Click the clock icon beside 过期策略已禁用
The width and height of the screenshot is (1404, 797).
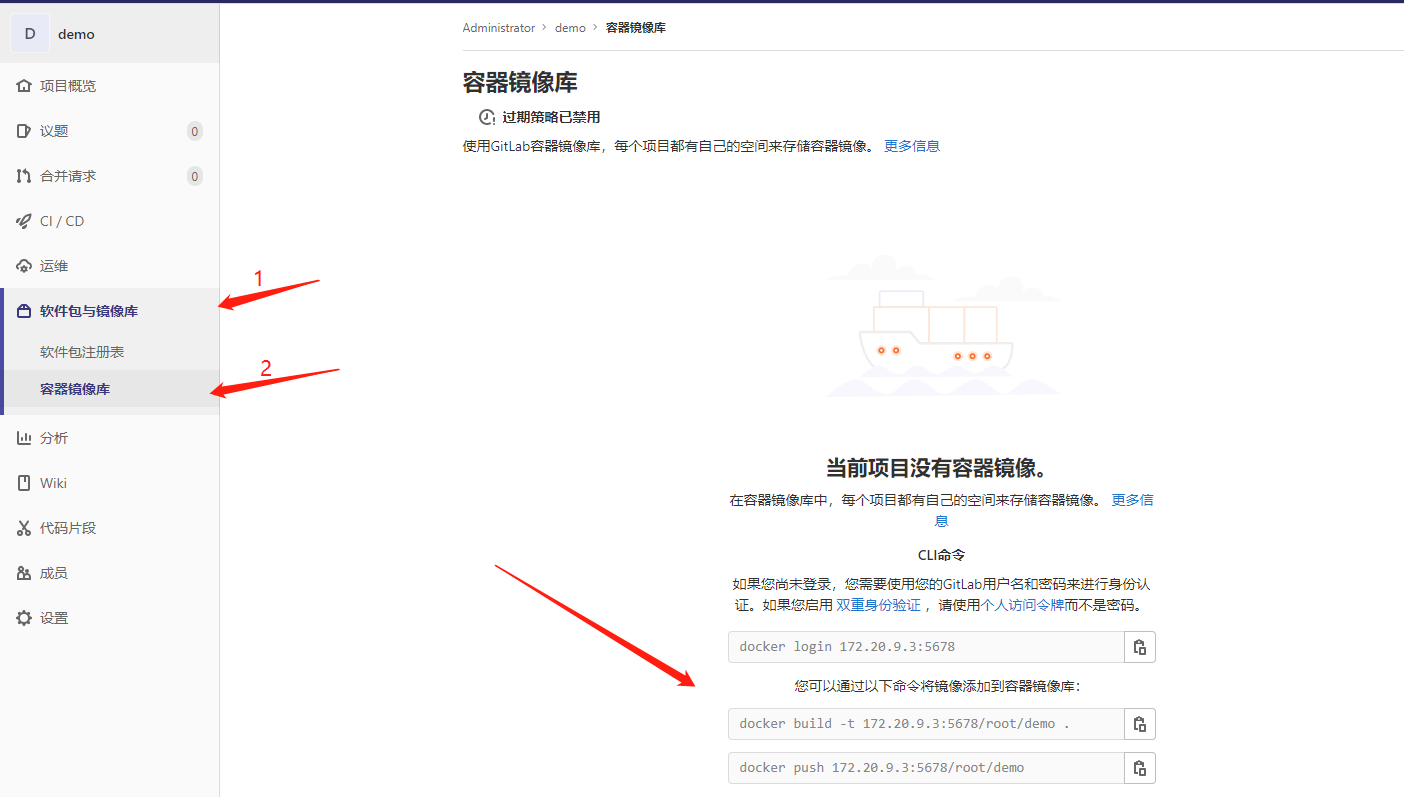click(487, 117)
